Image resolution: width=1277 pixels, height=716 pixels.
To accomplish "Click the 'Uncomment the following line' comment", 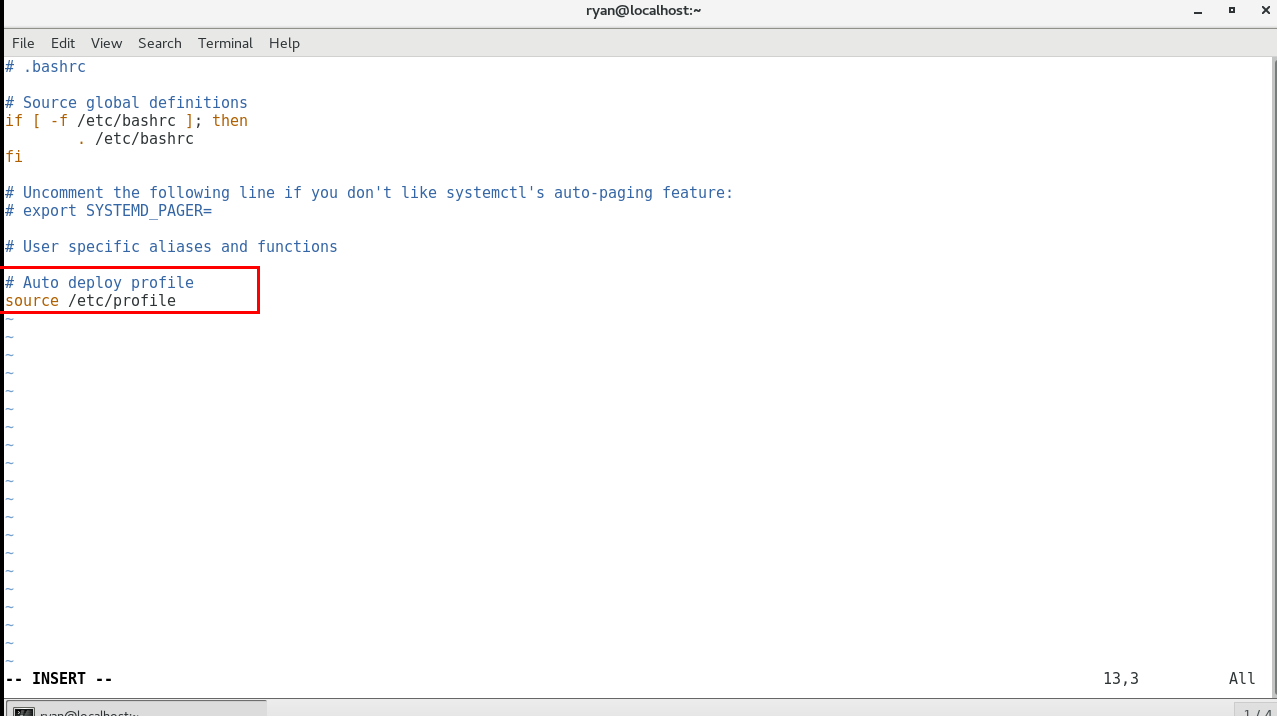I will pos(369,193).
